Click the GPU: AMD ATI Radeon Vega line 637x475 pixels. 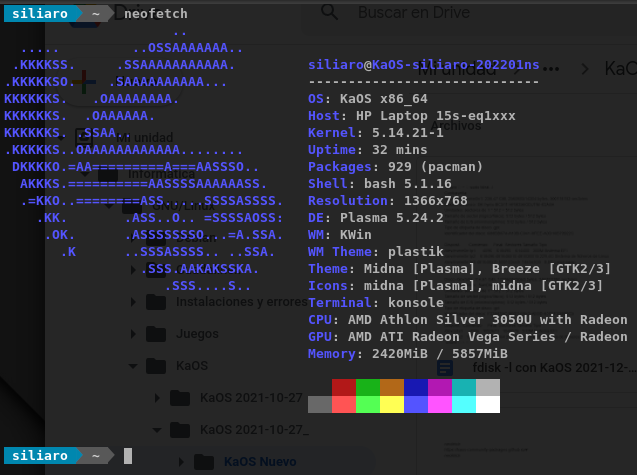(468, 337)
